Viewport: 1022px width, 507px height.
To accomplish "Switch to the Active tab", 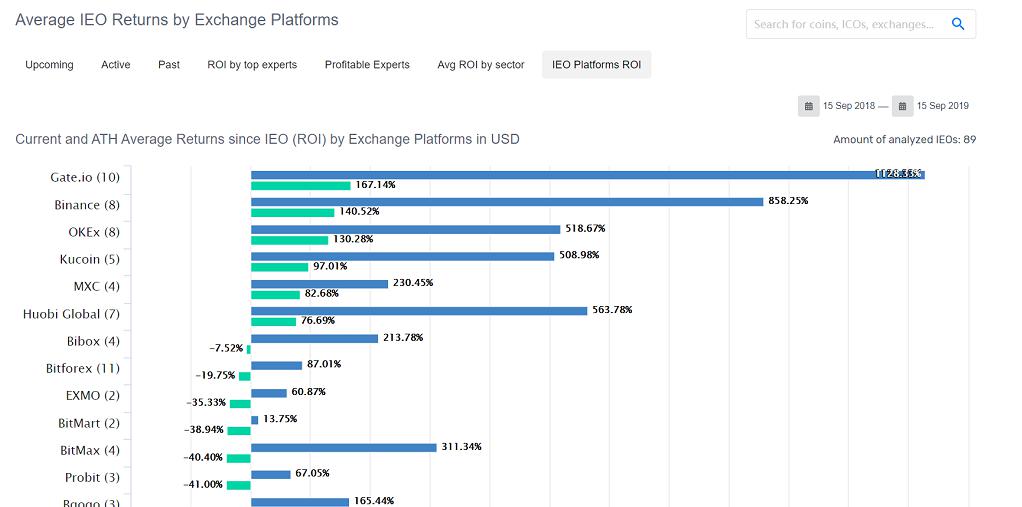I will tap(116, 65).
